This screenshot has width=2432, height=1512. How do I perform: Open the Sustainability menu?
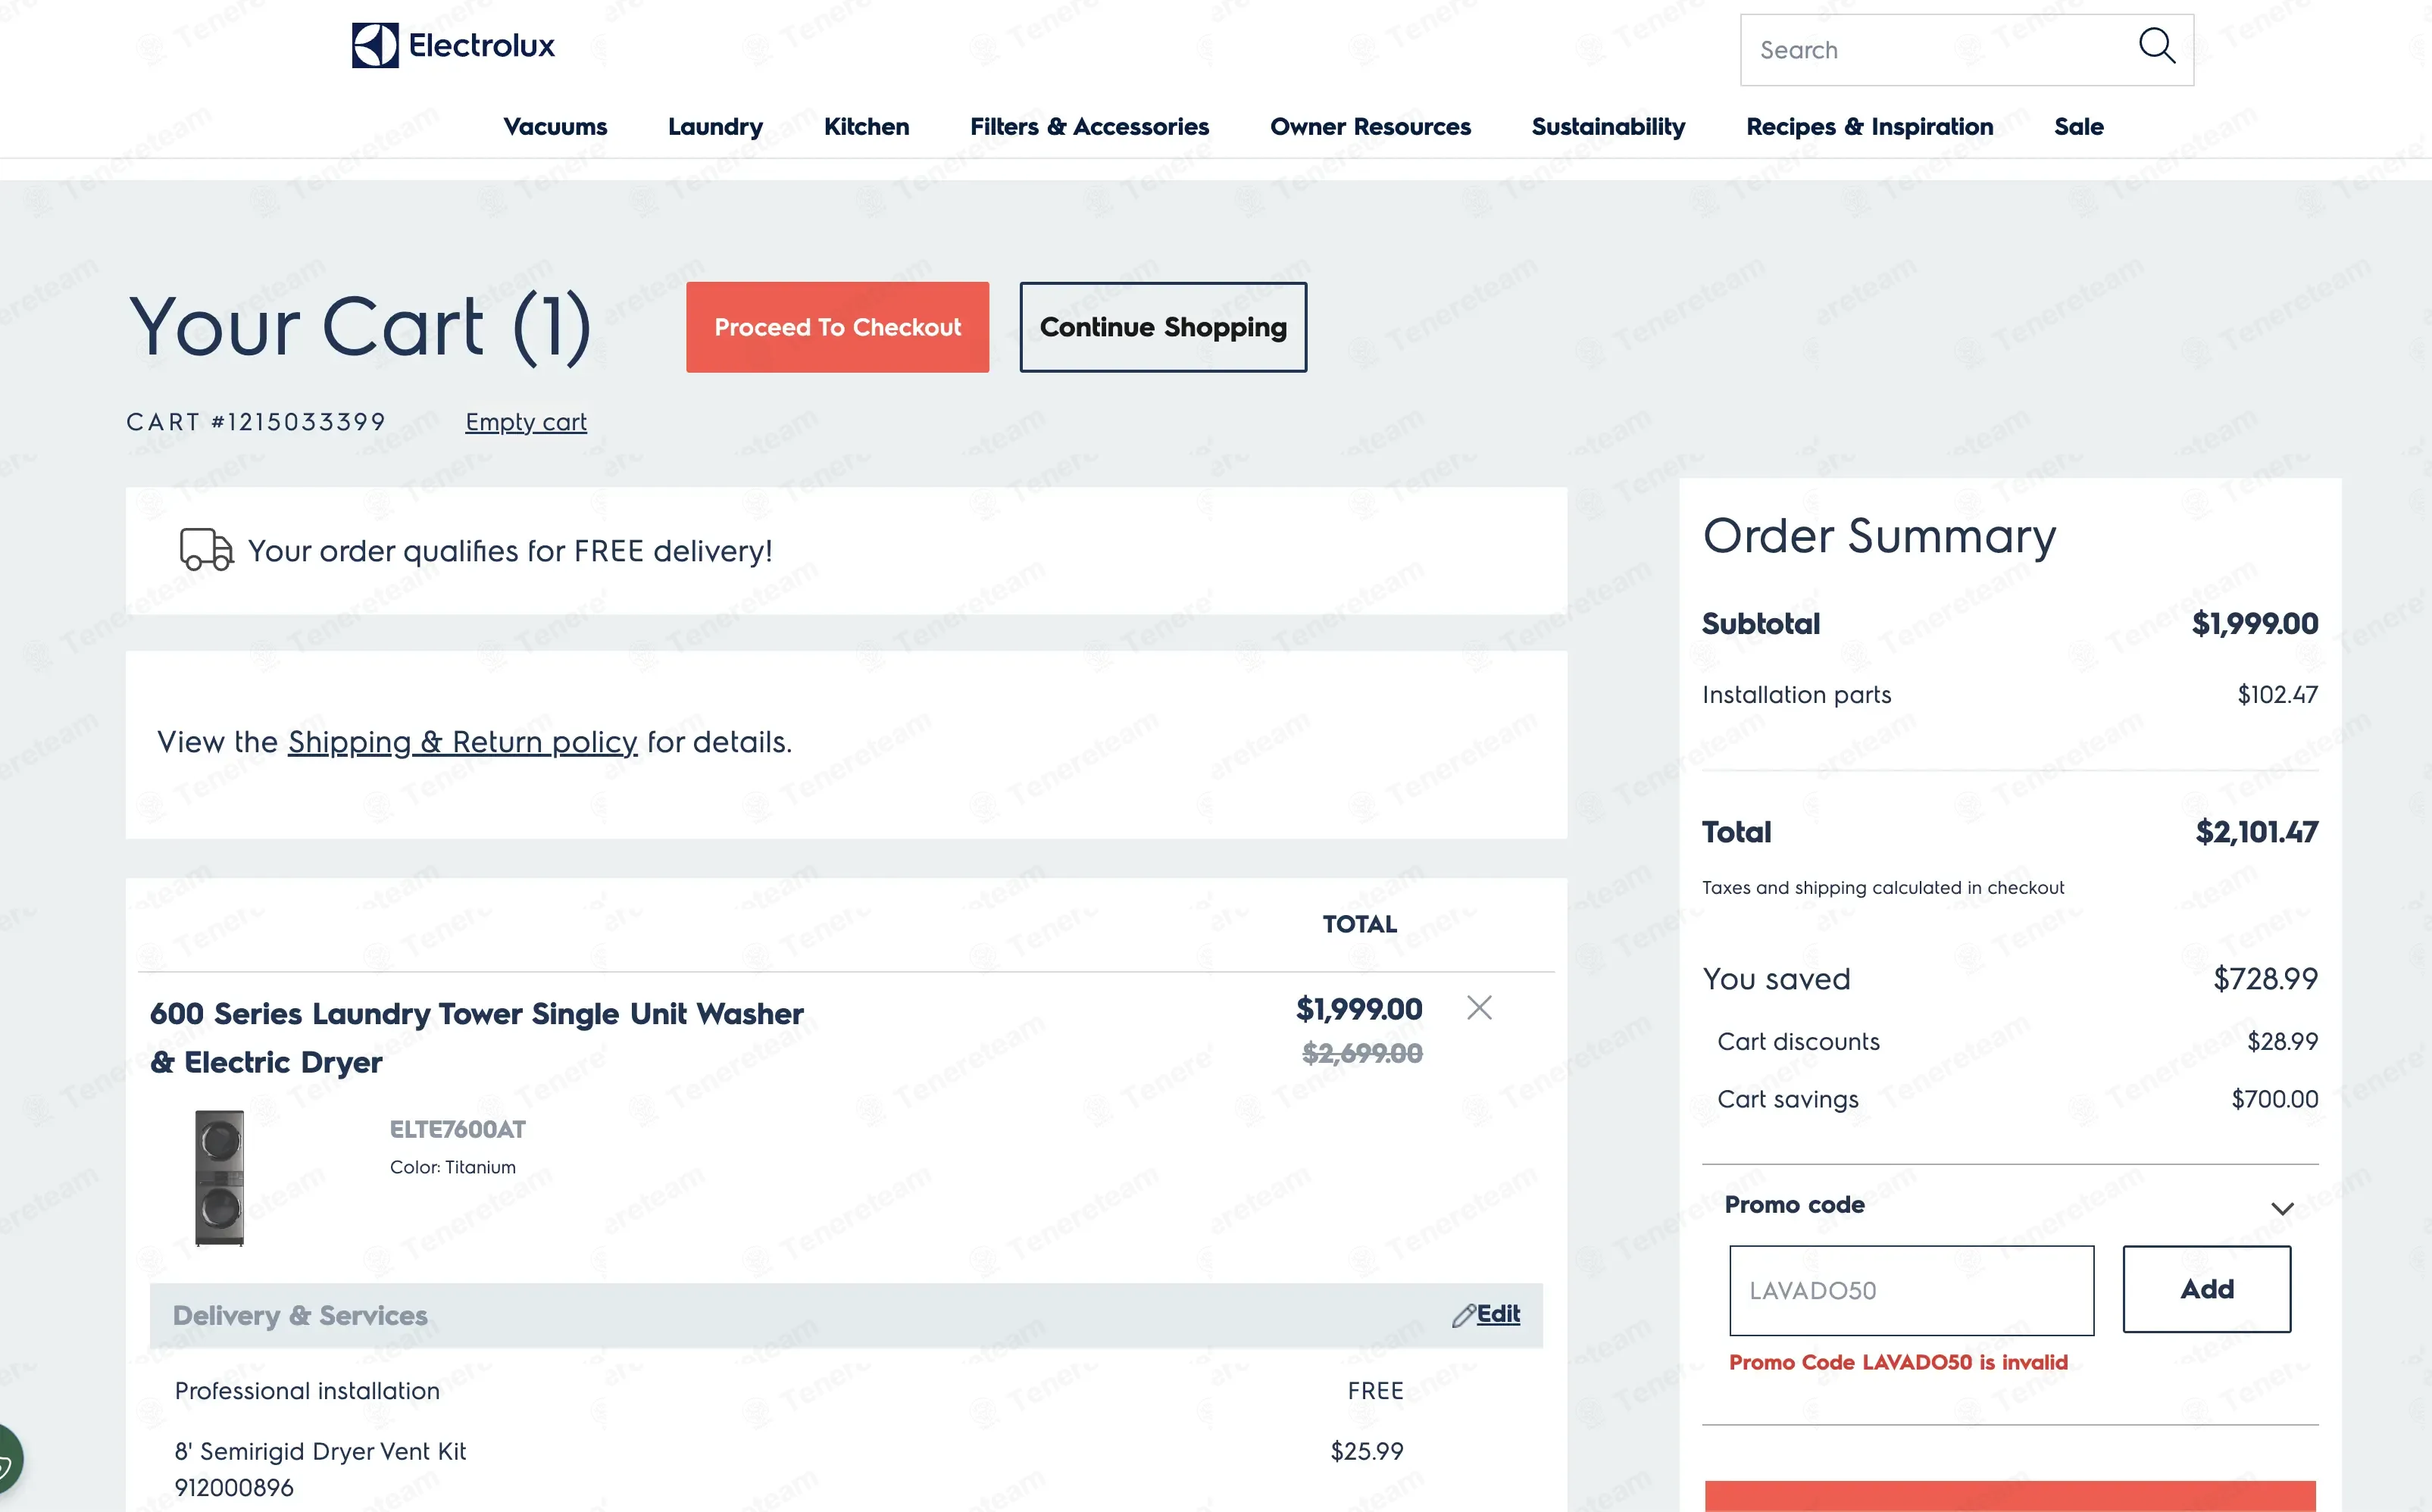point(1608,127)
